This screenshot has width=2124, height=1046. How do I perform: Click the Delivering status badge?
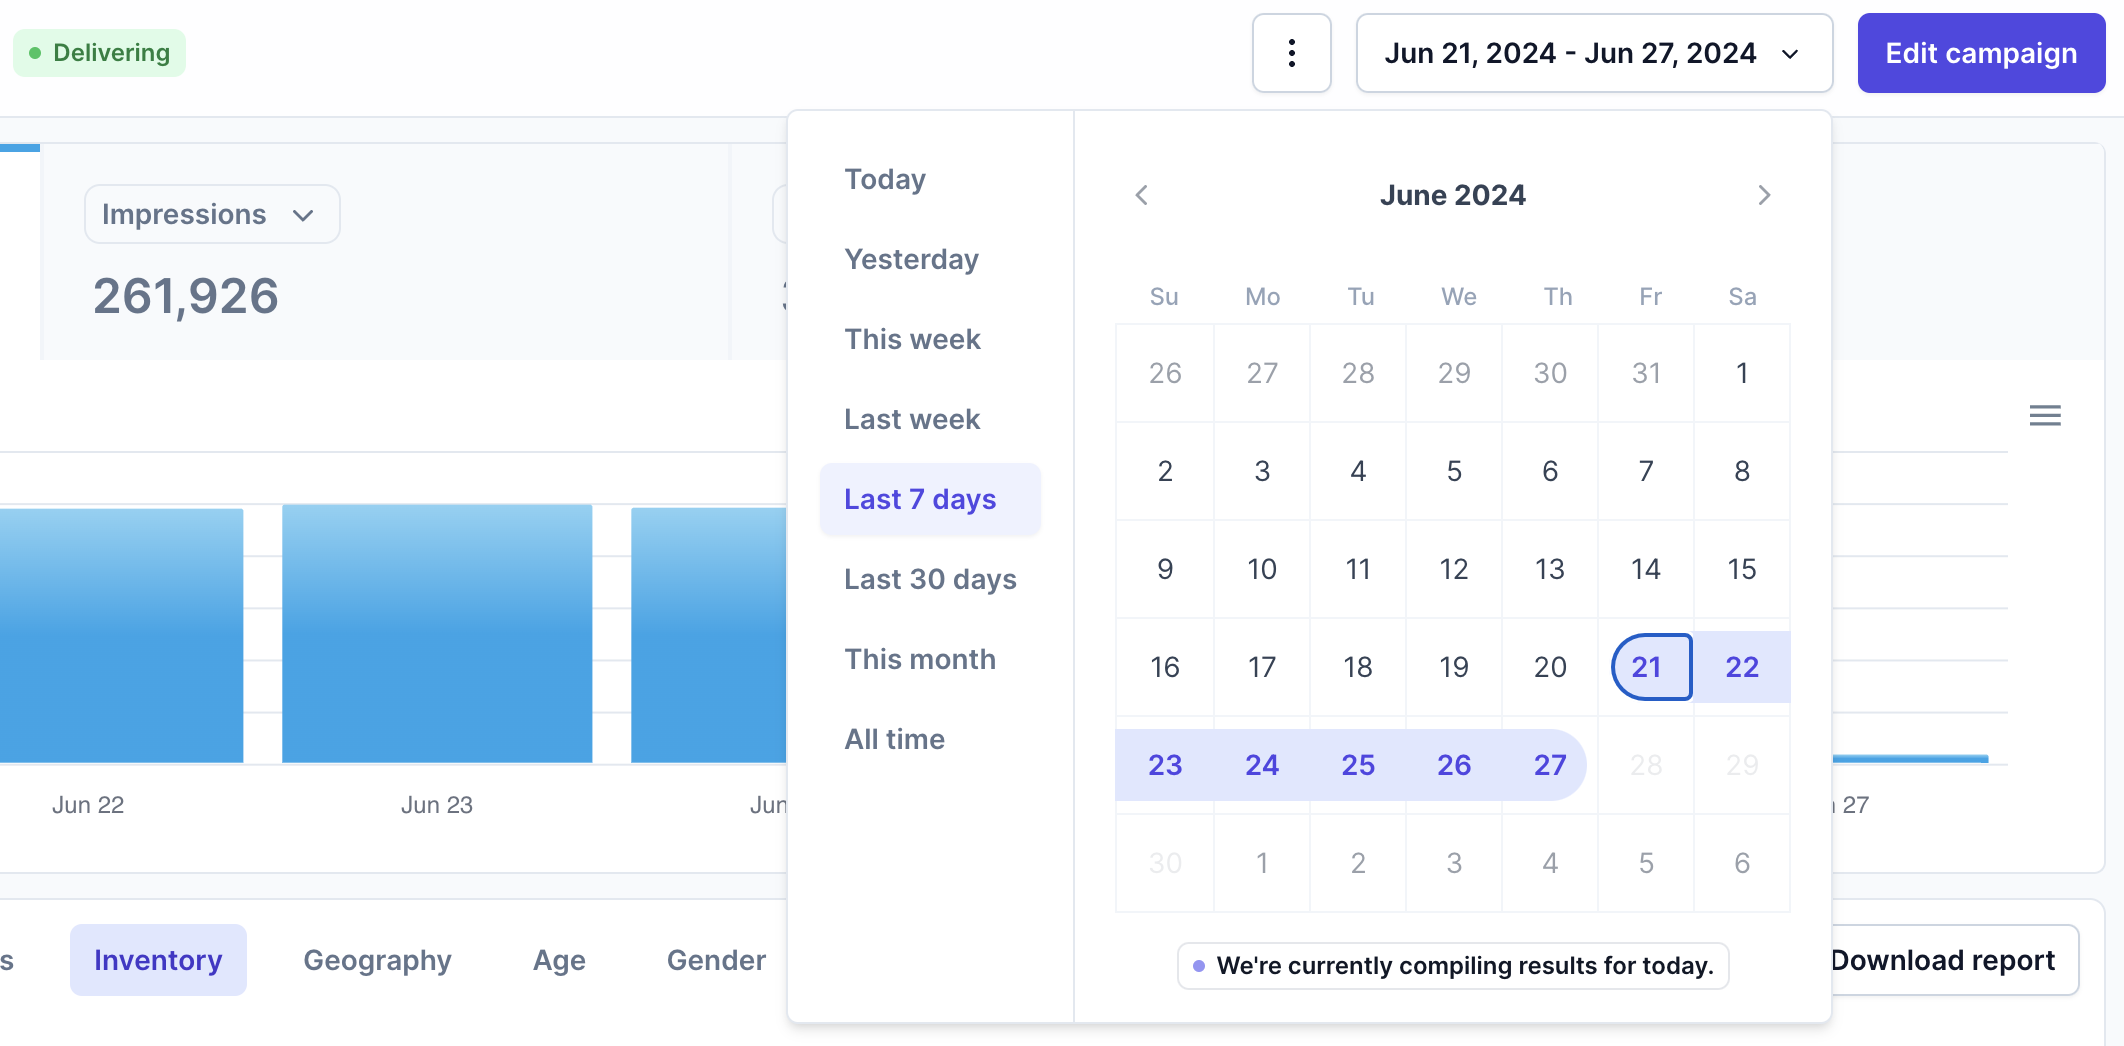pos(99,53)
